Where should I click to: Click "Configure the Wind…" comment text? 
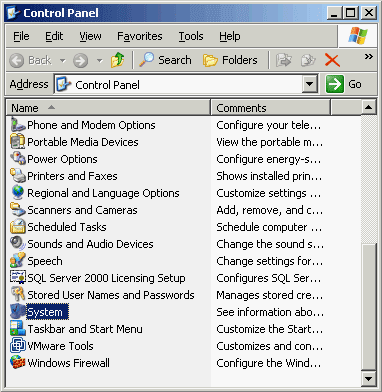tap(269, 363)
